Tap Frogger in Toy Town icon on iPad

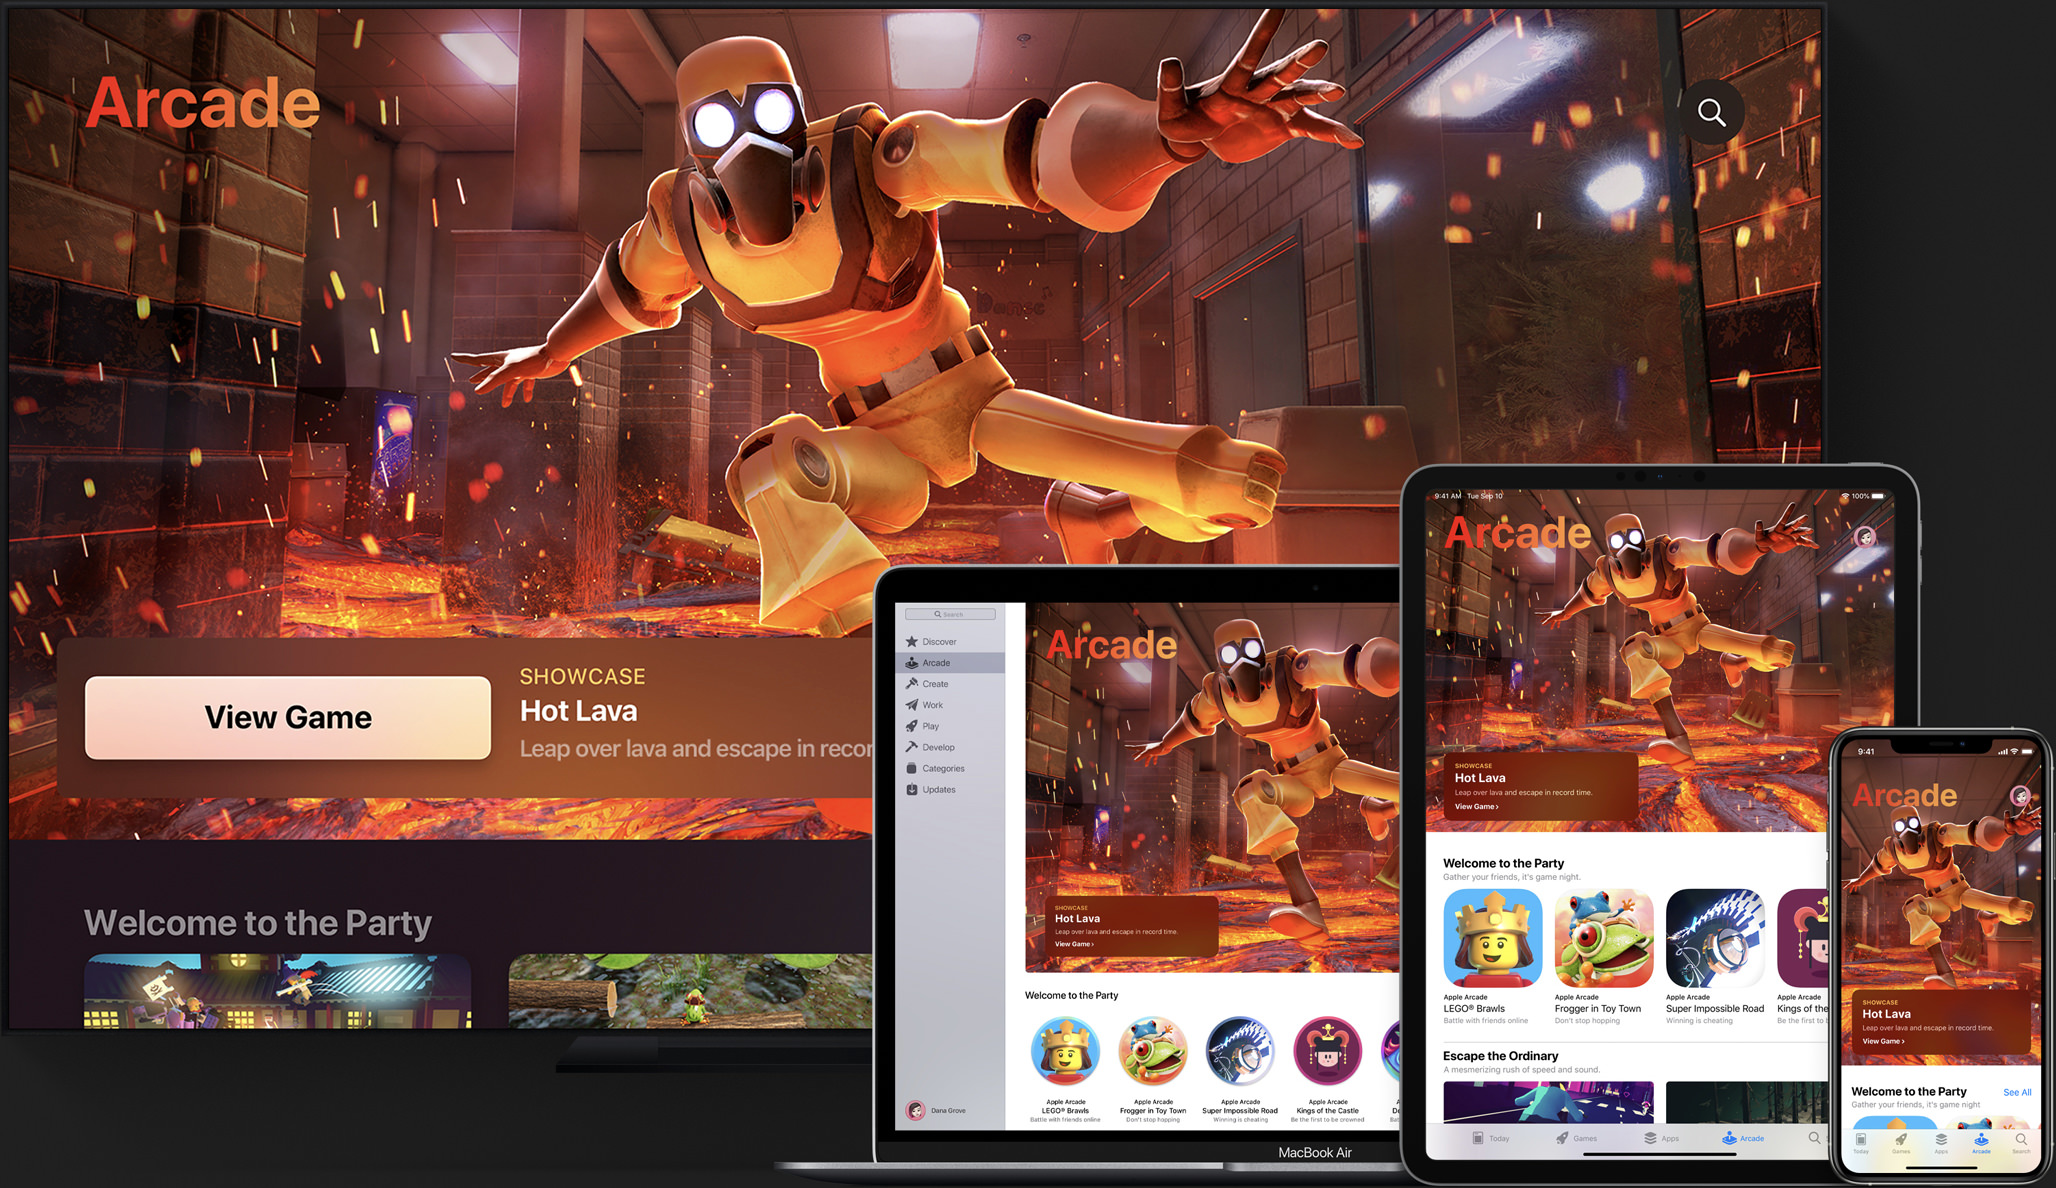1603,938
